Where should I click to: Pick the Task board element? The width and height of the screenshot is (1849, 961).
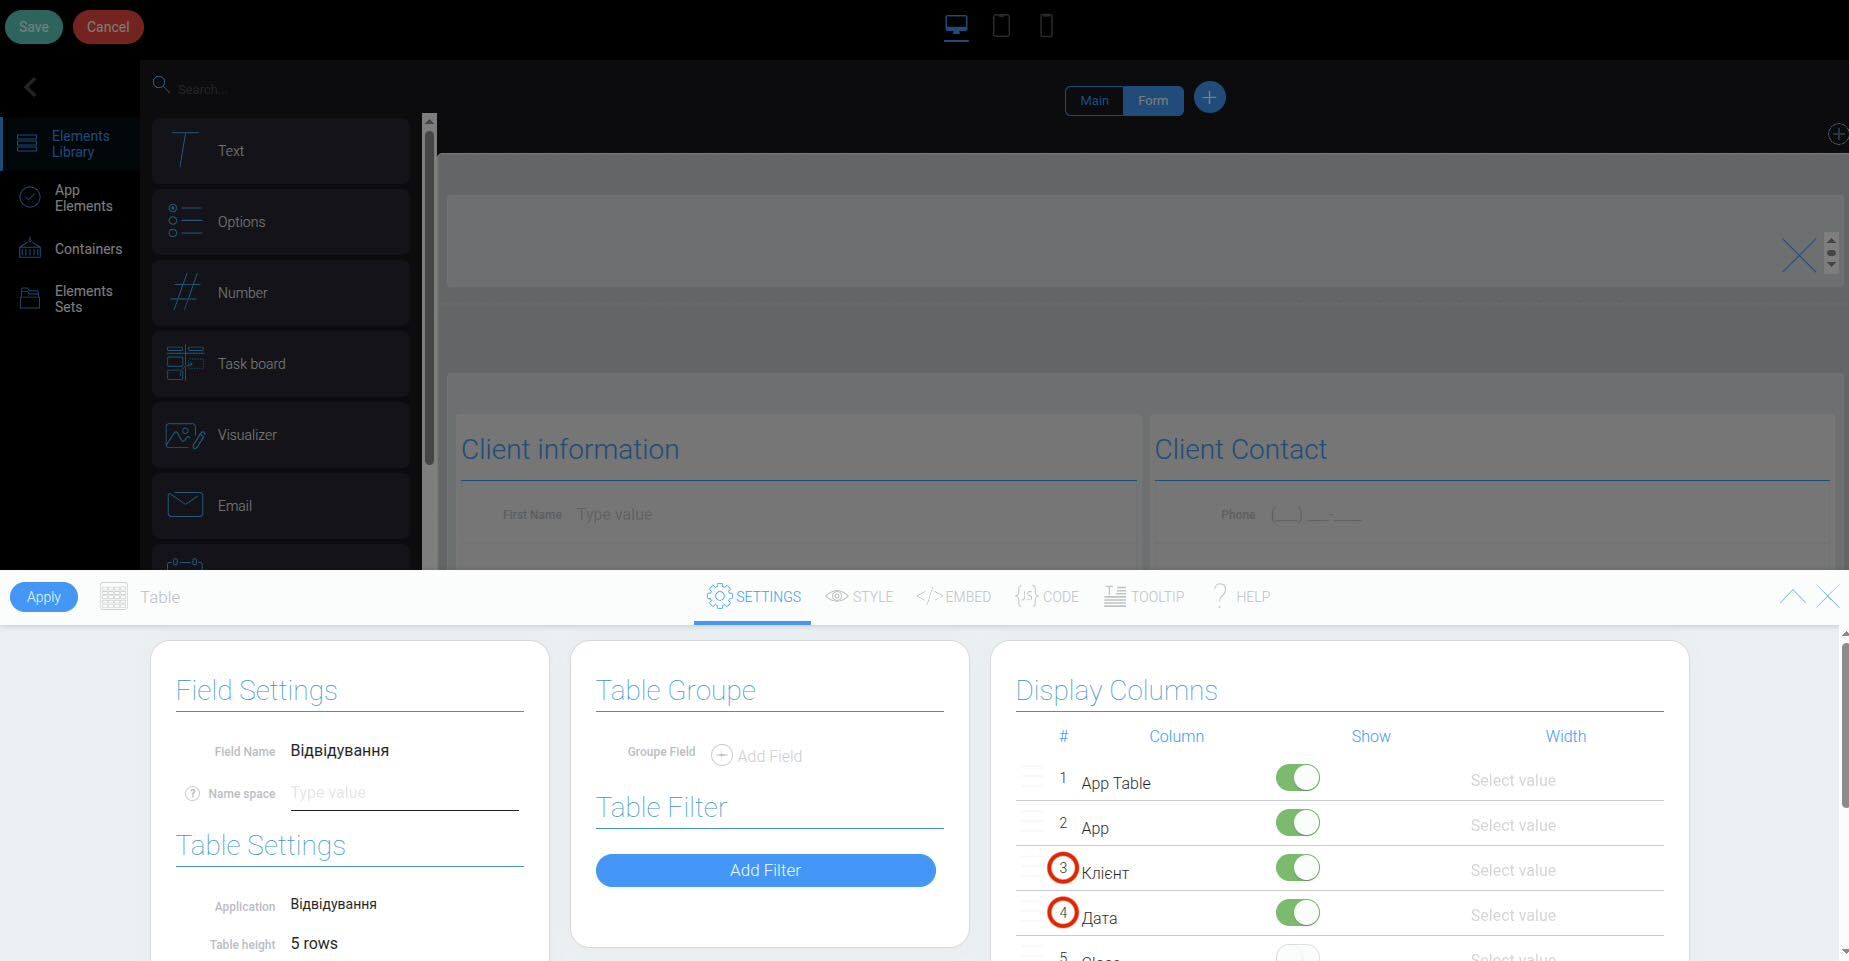281,364
